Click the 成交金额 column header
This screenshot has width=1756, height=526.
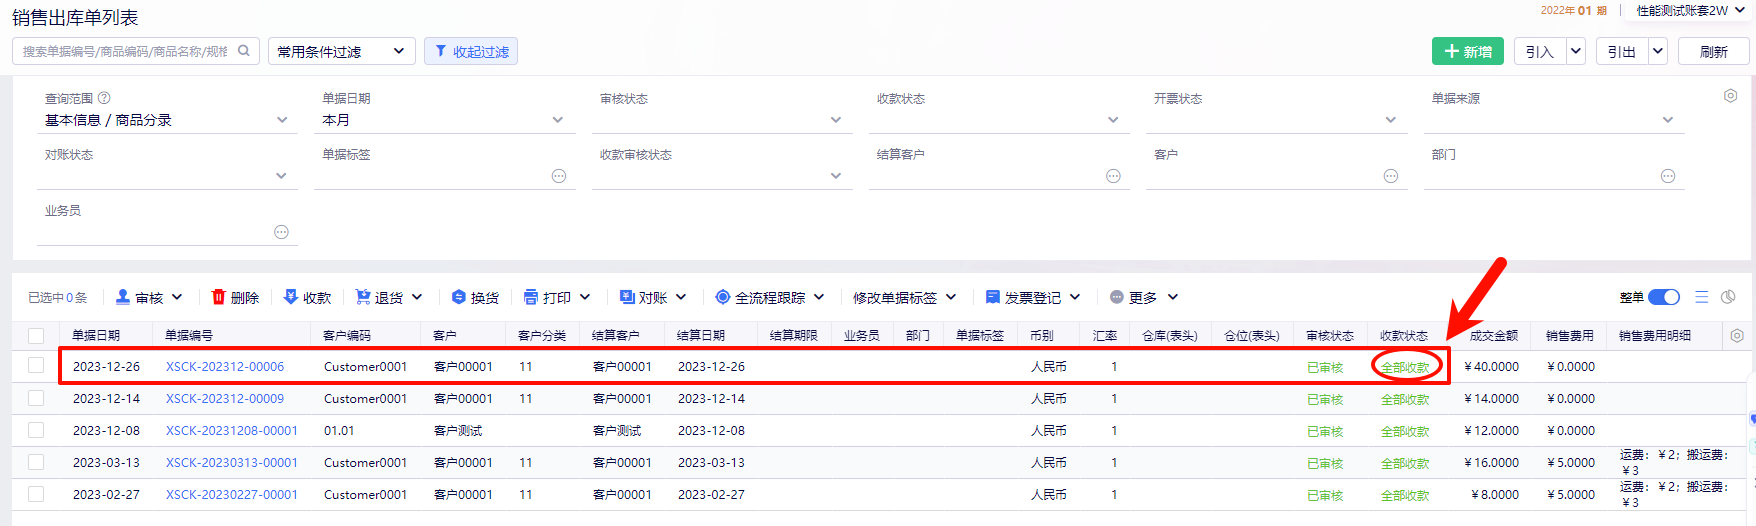pyautogui.click(x=1493, y=335)
